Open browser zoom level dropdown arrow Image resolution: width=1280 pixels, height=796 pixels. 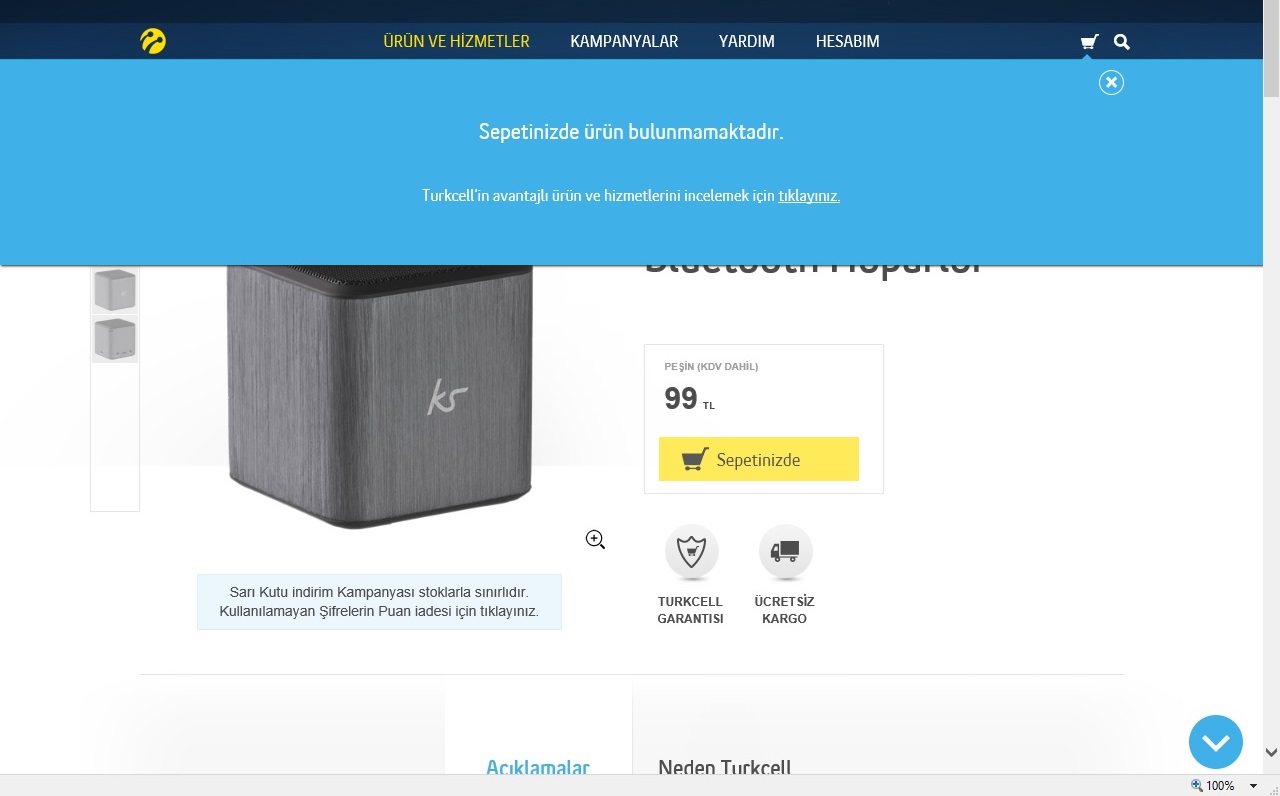[1253, 786]
